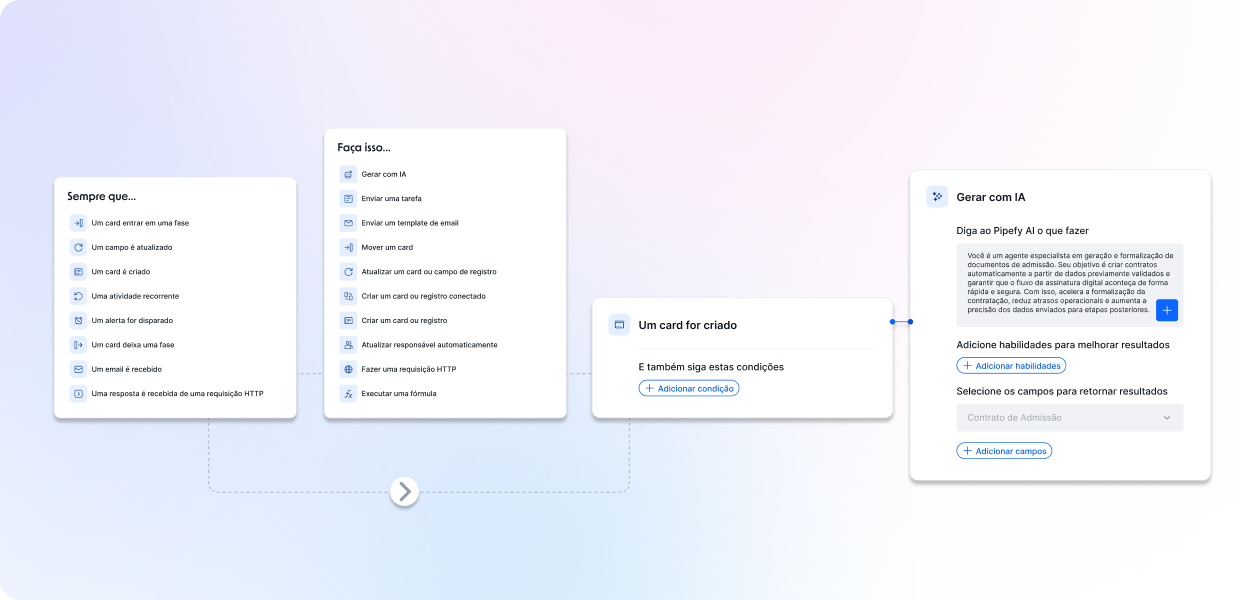The image size is (1240, 600).
Task: Click 'Adicionar condição' button
Action: 689,388
